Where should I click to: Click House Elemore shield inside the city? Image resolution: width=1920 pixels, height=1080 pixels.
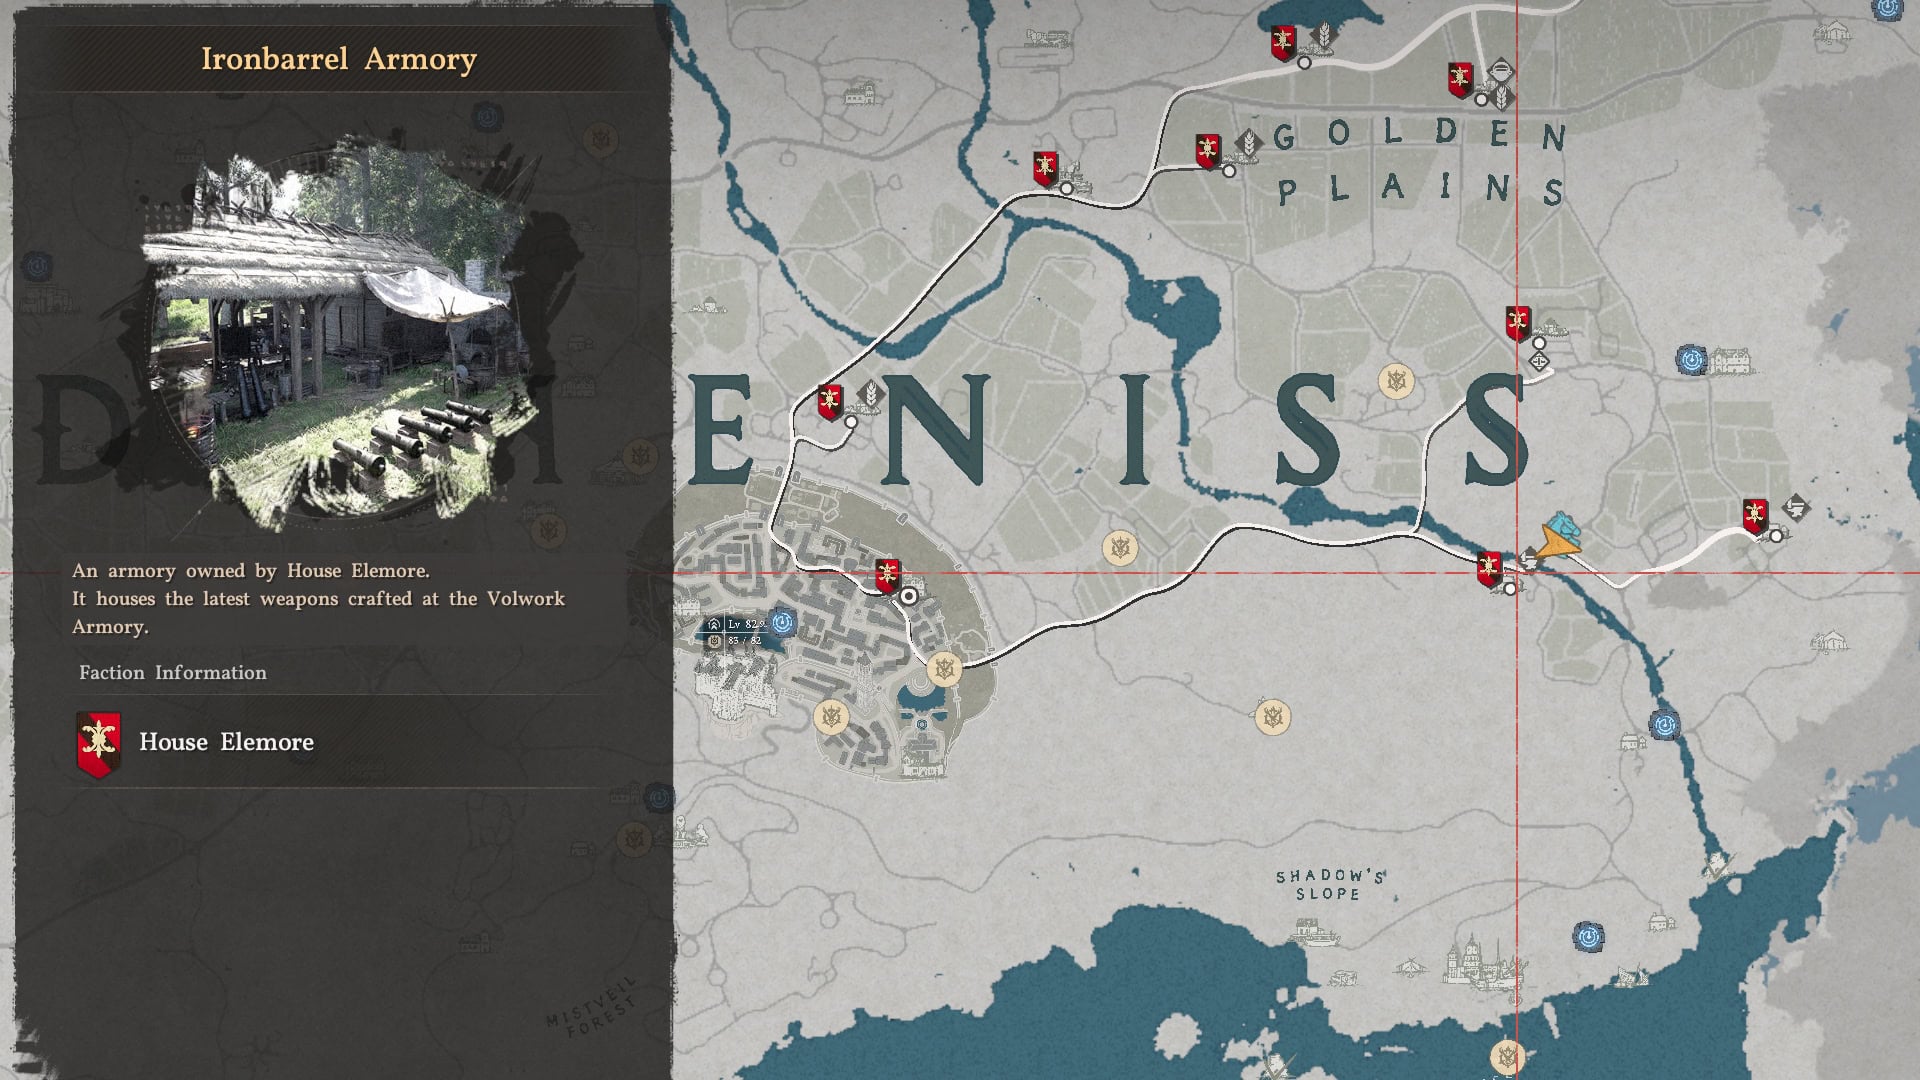pyautogui.click(x=887, y=576)
